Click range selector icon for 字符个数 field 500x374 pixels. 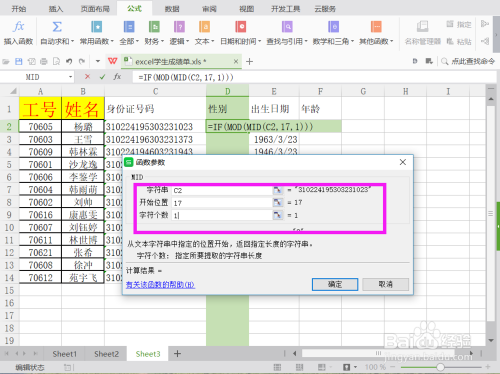(x=277, y=215)
